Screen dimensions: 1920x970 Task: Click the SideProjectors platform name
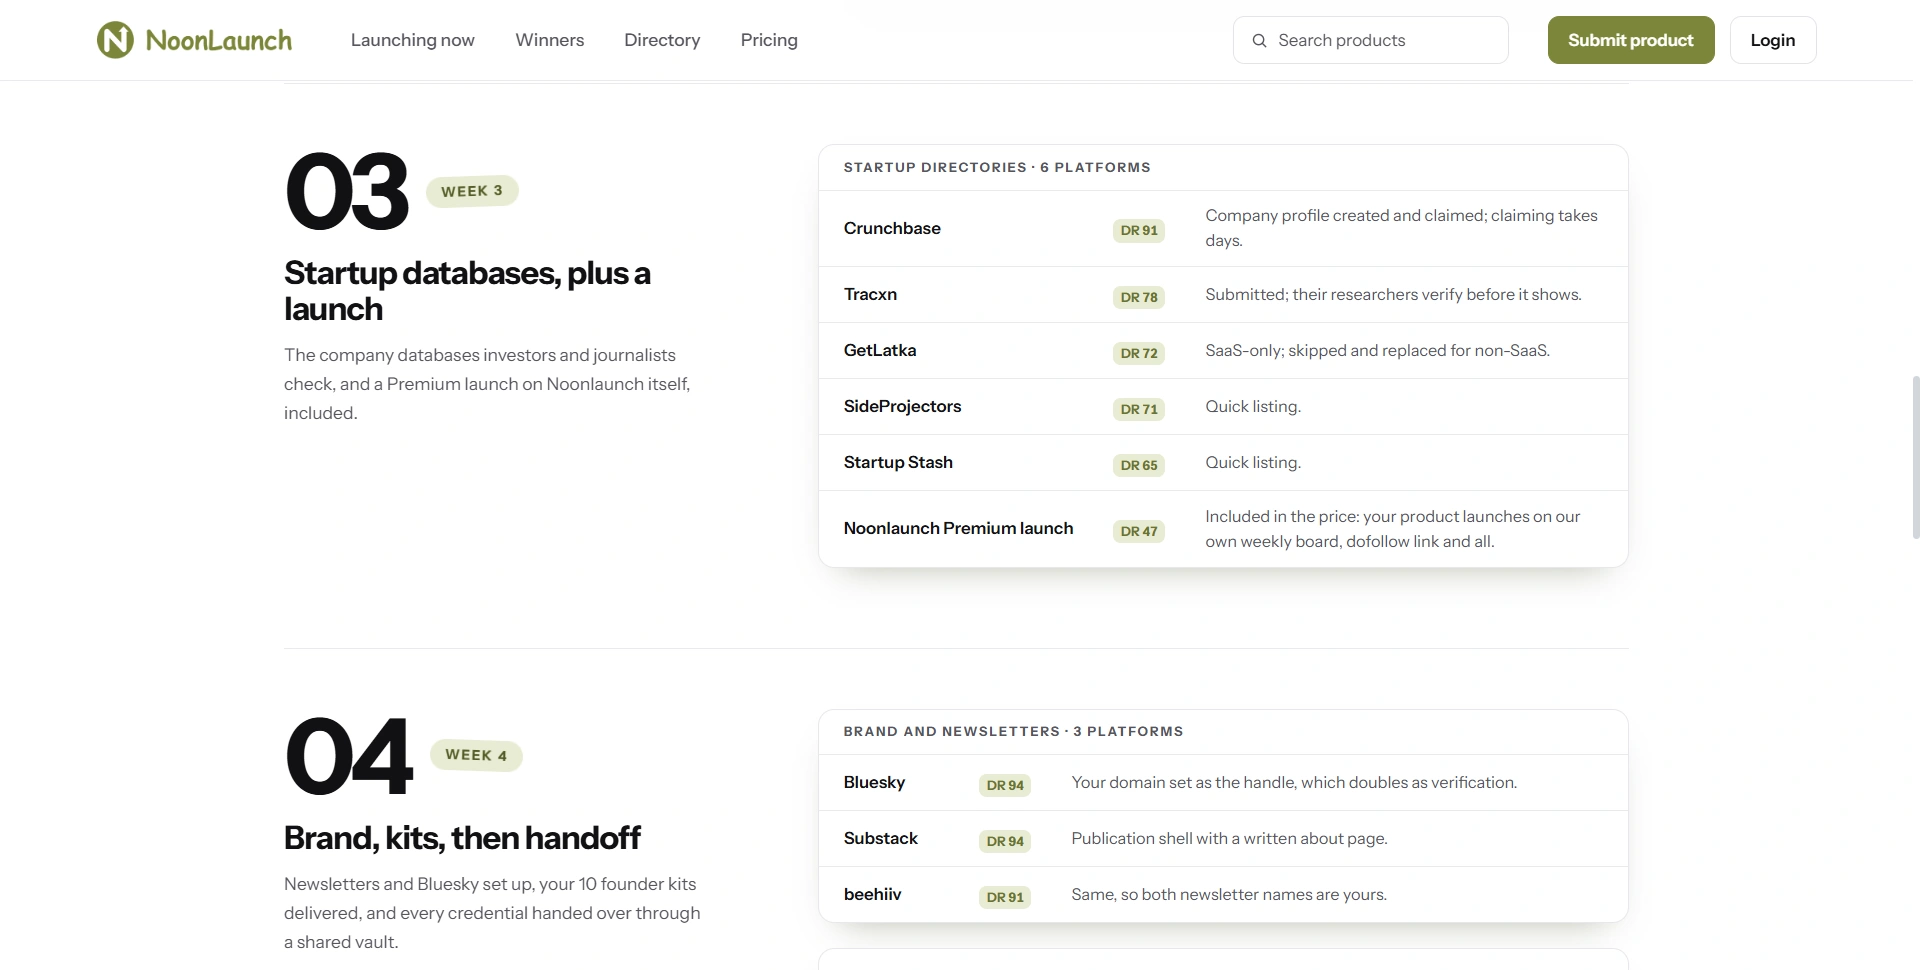[902, 406]
